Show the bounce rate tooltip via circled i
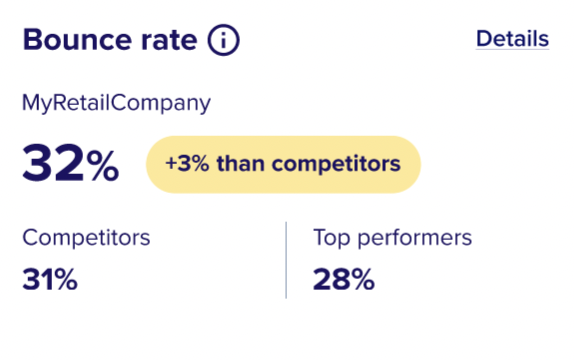 coord(224,40)
